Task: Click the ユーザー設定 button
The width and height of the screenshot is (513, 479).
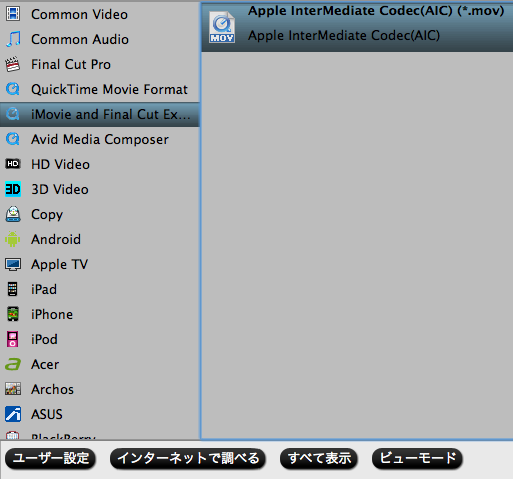Action: click(x=50, y=459)
